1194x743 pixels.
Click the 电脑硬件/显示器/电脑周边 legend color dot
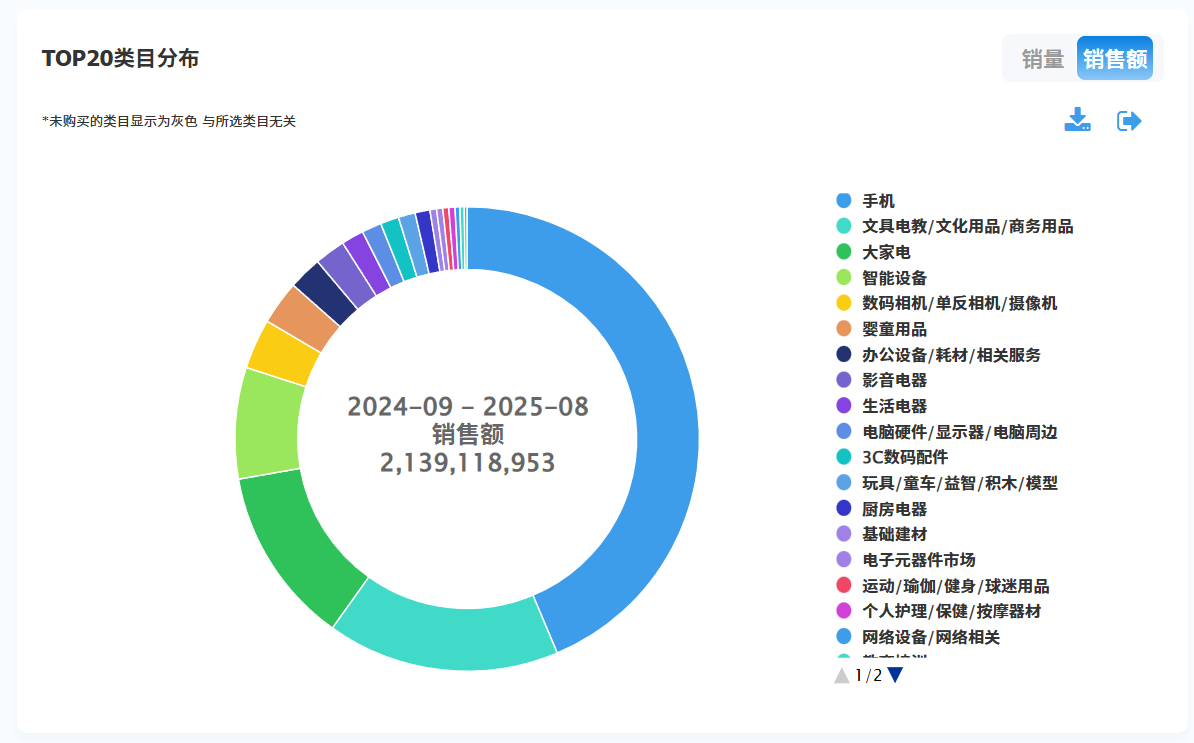click(x=844, y=432)
